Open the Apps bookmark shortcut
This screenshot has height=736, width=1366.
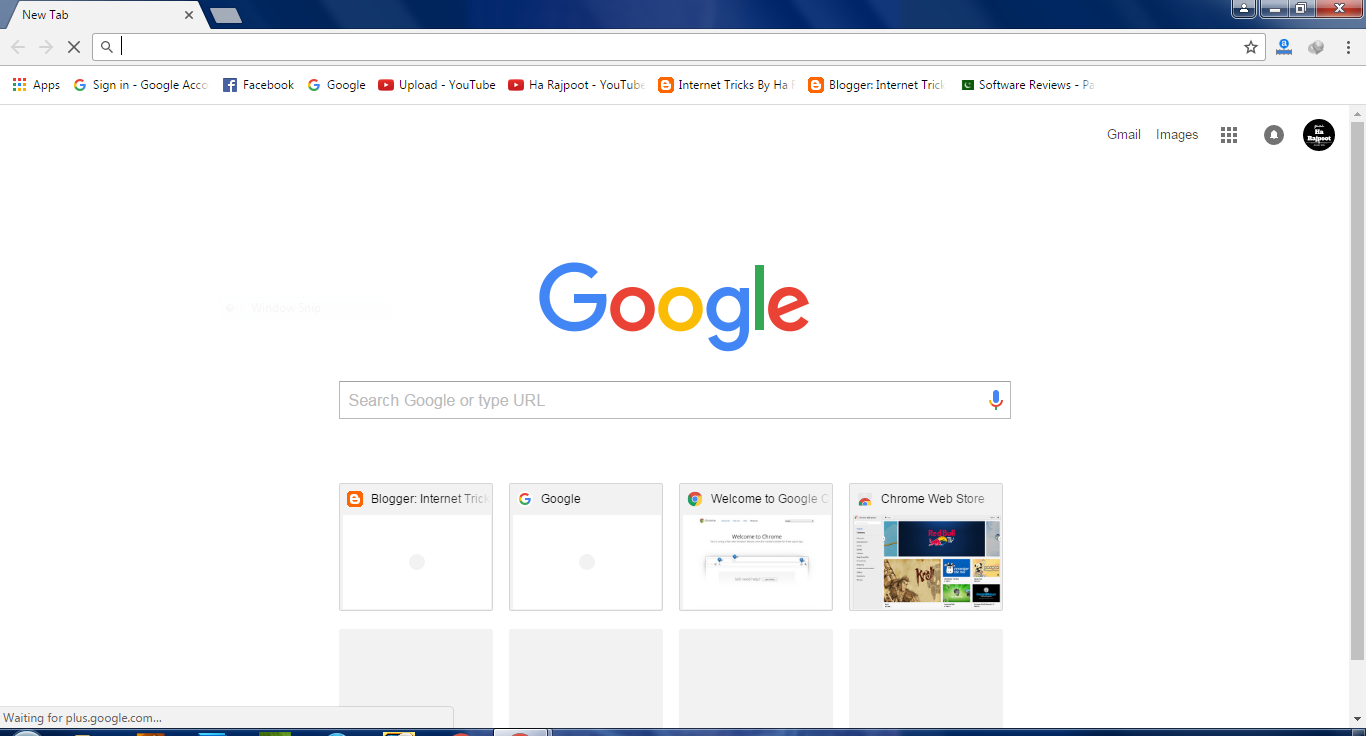coord(36,85)
